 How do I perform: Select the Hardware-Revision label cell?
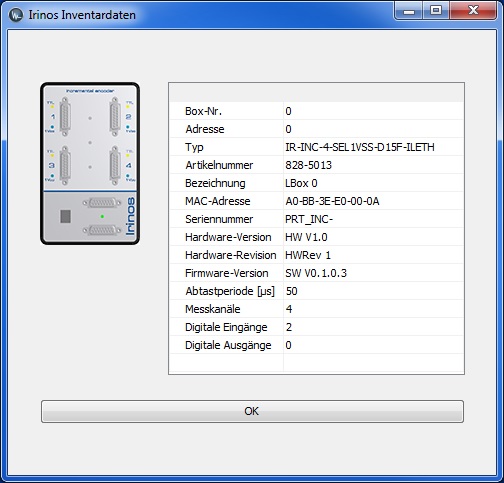(227, 255)
